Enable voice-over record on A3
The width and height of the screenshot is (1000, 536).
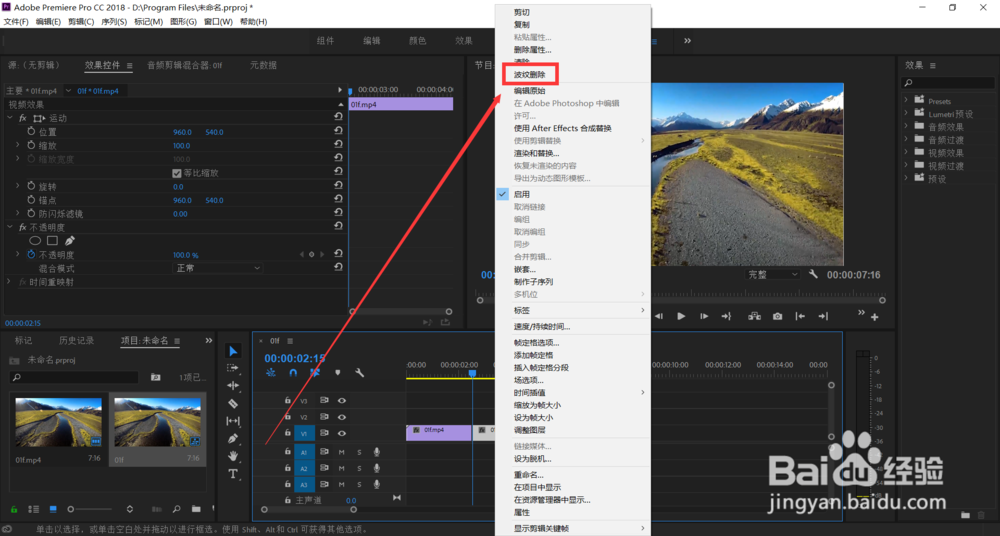coord(377,485)
